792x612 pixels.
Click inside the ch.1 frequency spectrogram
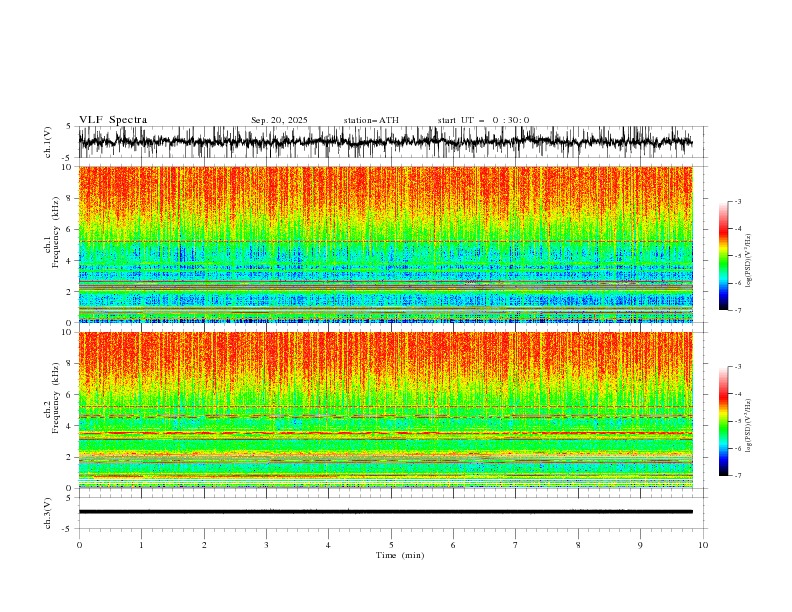pyautogui.click(x=385, y=244)
